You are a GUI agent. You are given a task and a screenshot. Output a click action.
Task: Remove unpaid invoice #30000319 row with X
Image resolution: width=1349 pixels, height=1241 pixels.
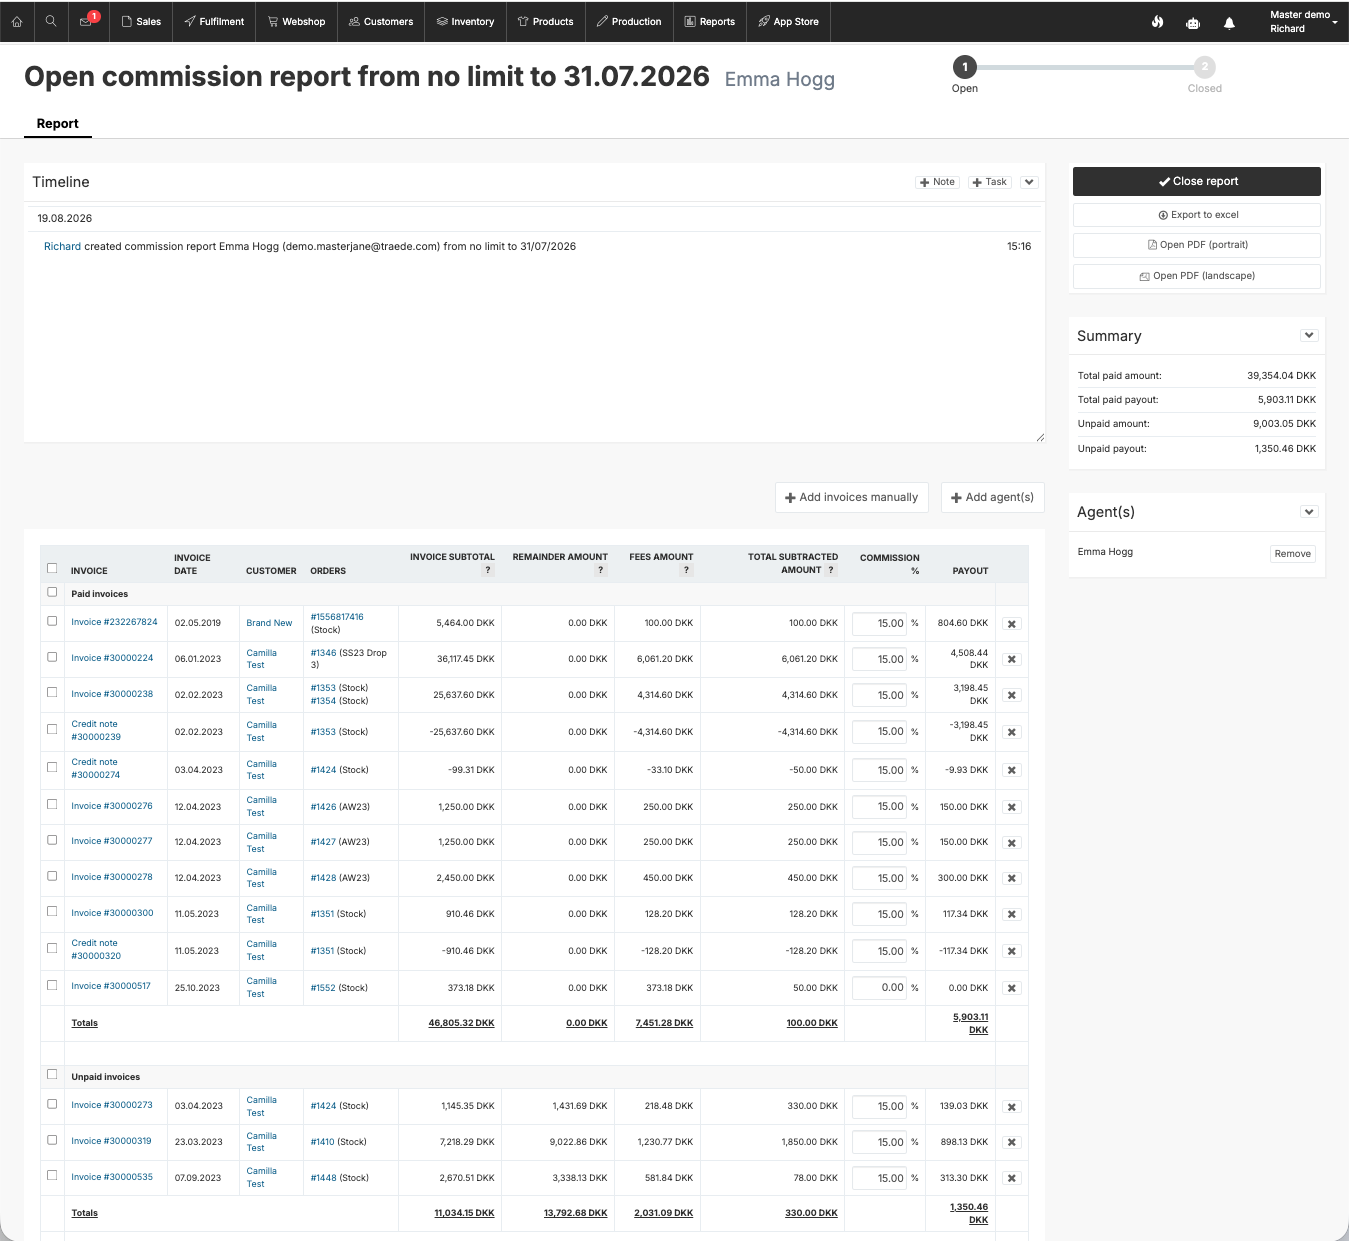(x=1012, y=1143)
